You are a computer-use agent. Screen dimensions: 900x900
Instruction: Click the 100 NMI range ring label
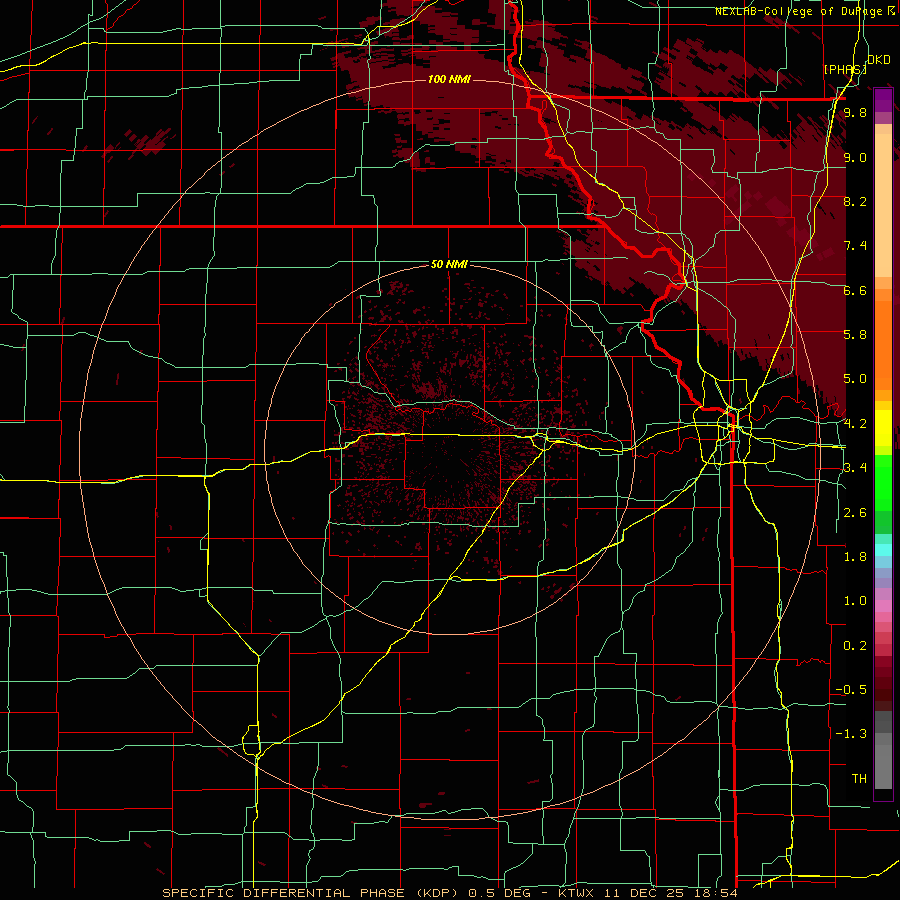[x=449, y=79]
